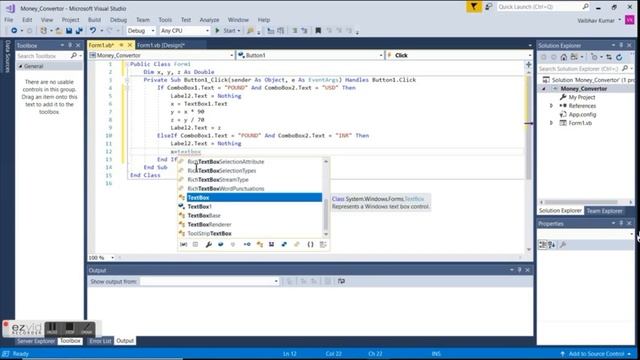Switch to Form1.vb [Design] tab
640x360 pixels.
pyautogui.click(x=161, y=45)
